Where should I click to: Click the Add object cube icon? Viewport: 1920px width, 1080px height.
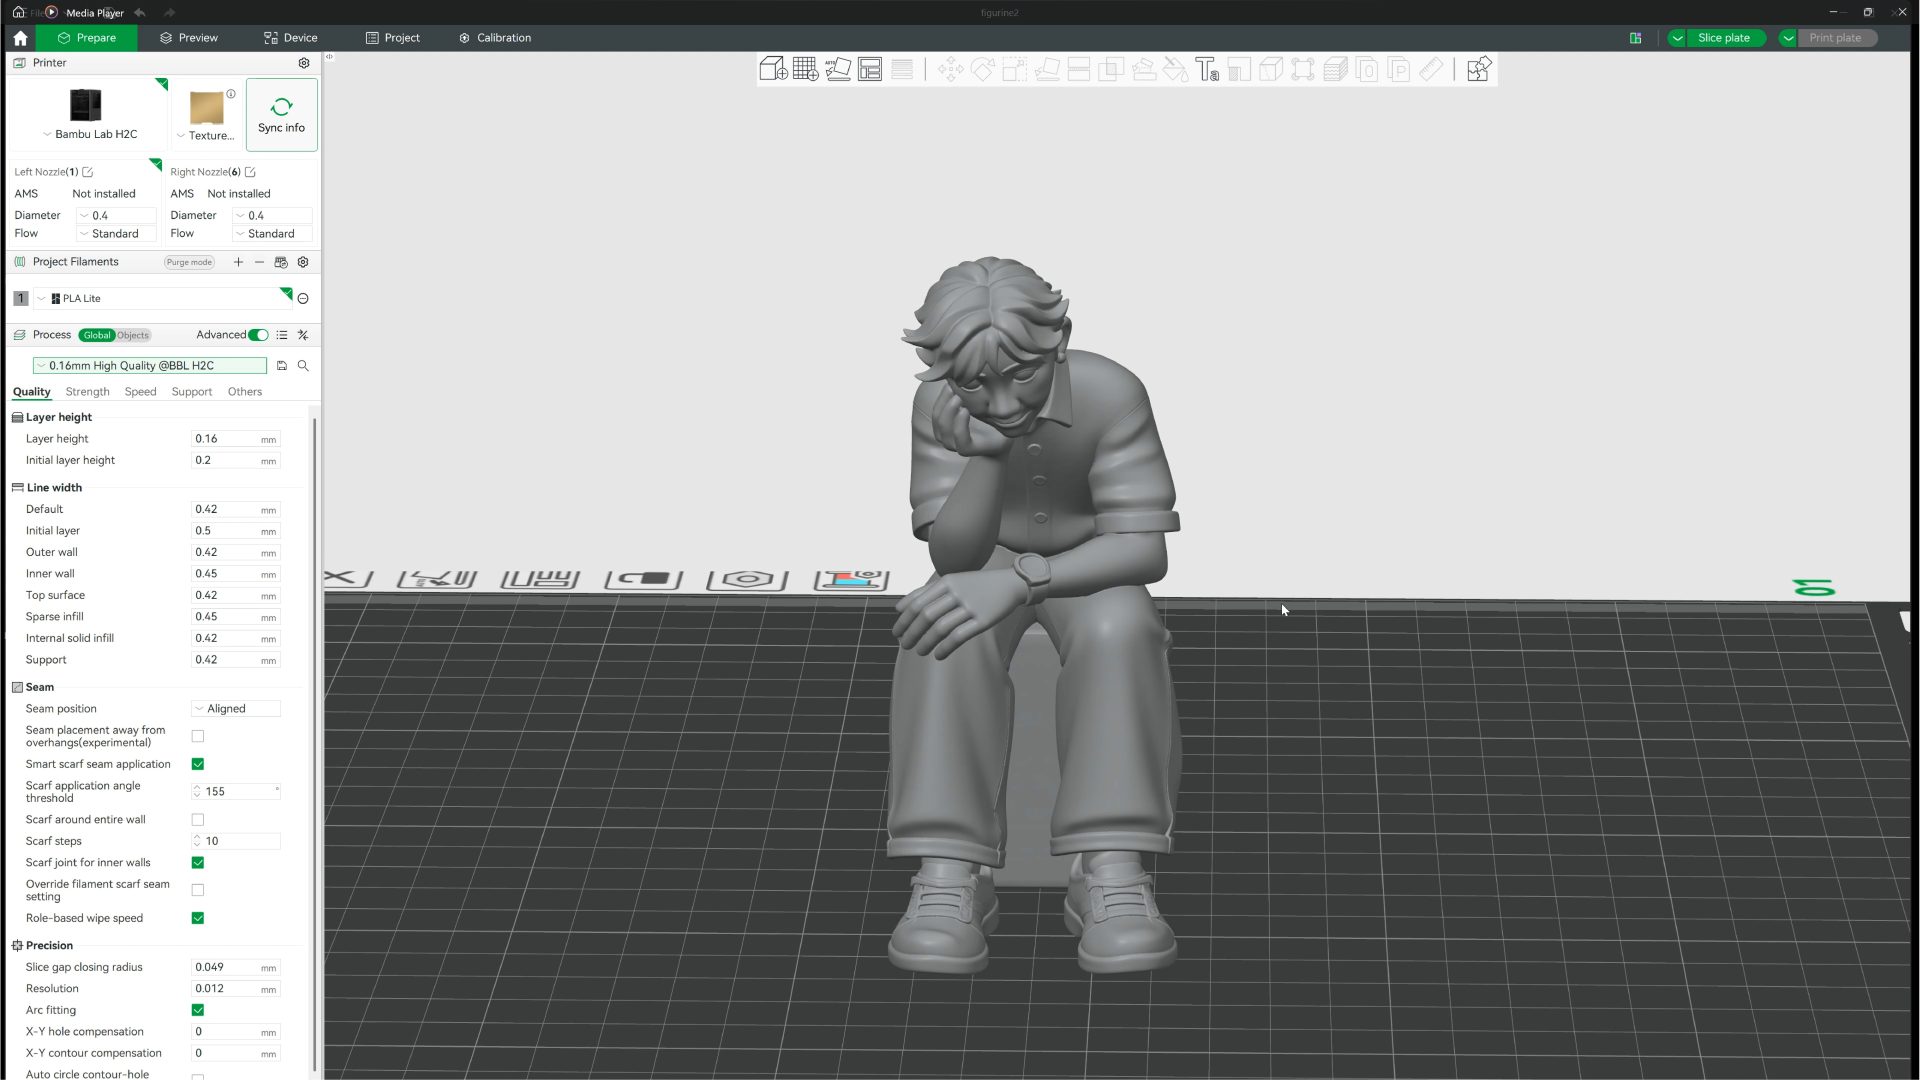pos(772,69)
